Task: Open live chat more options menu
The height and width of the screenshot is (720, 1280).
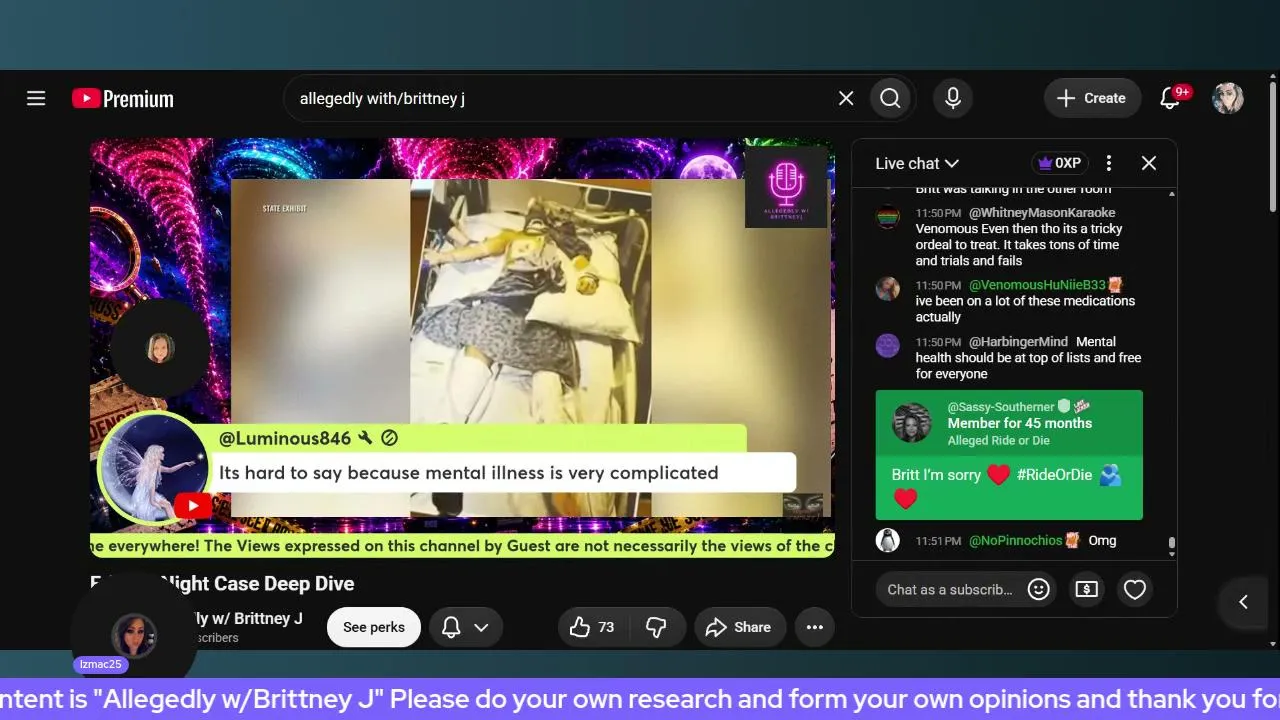Action: tap(1108, 163)
